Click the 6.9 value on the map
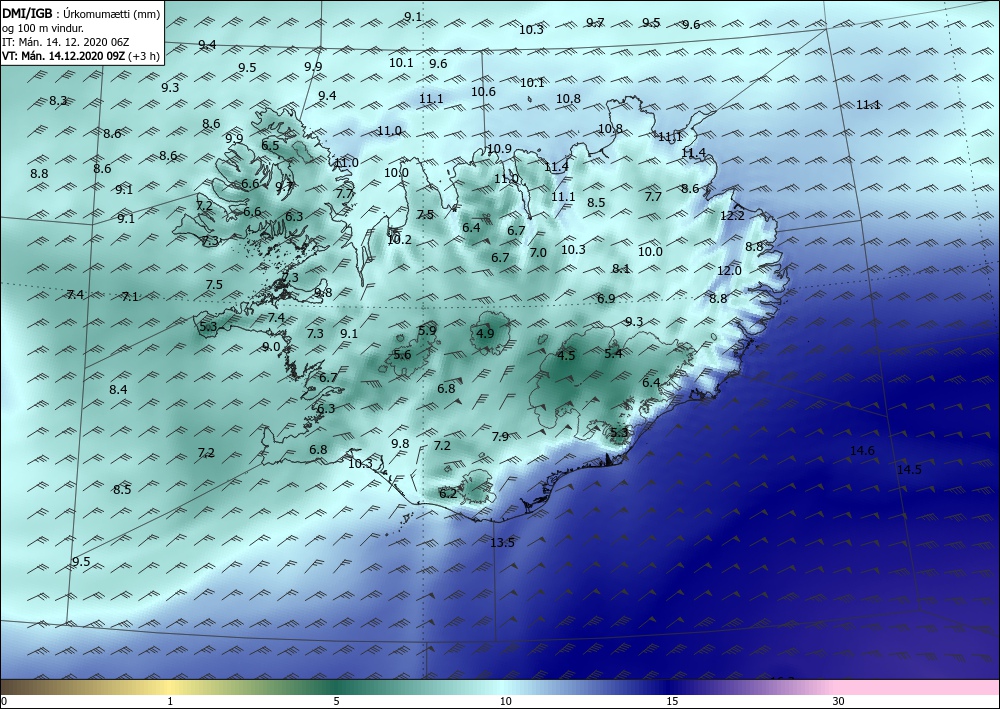This screenshot has width=1000, height=709. (606, 298)
